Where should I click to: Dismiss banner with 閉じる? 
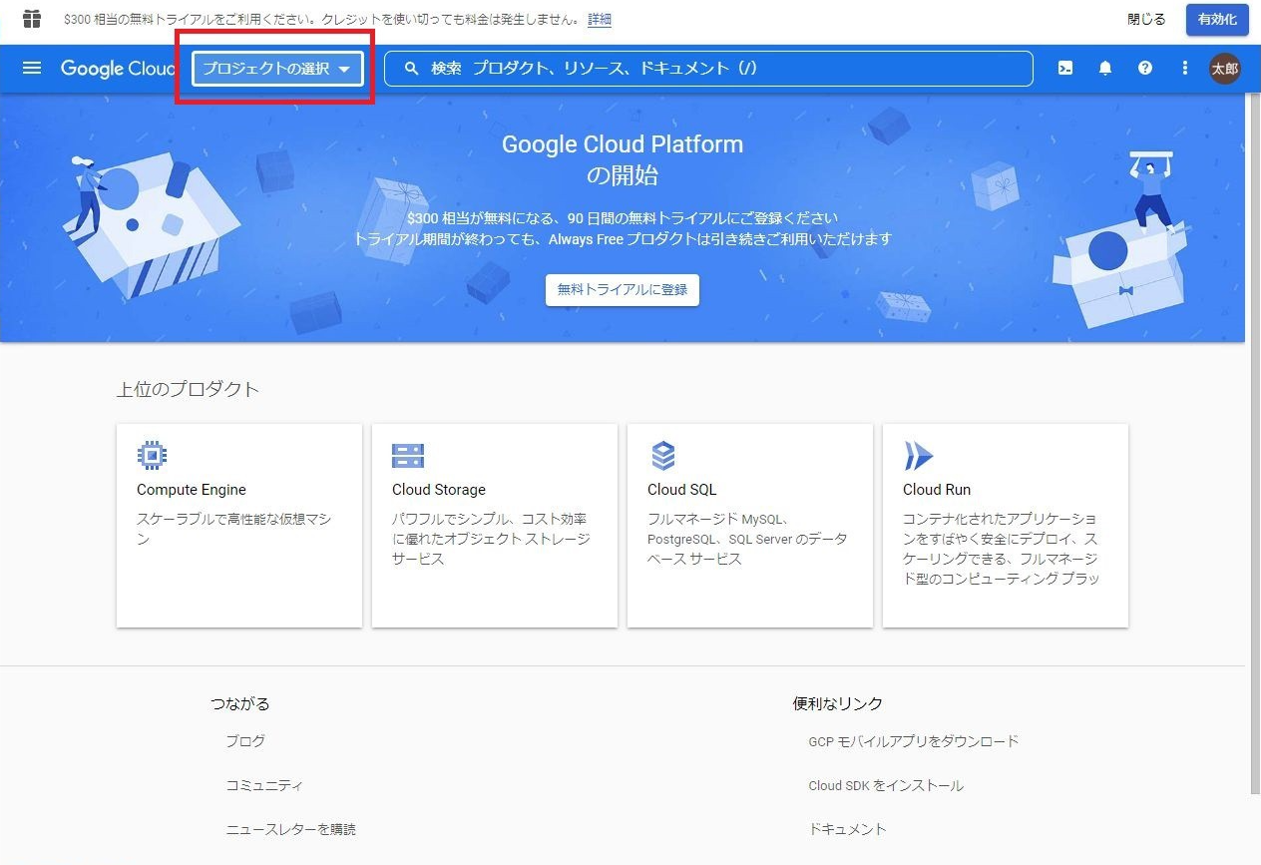click(x=1146, y=20)
